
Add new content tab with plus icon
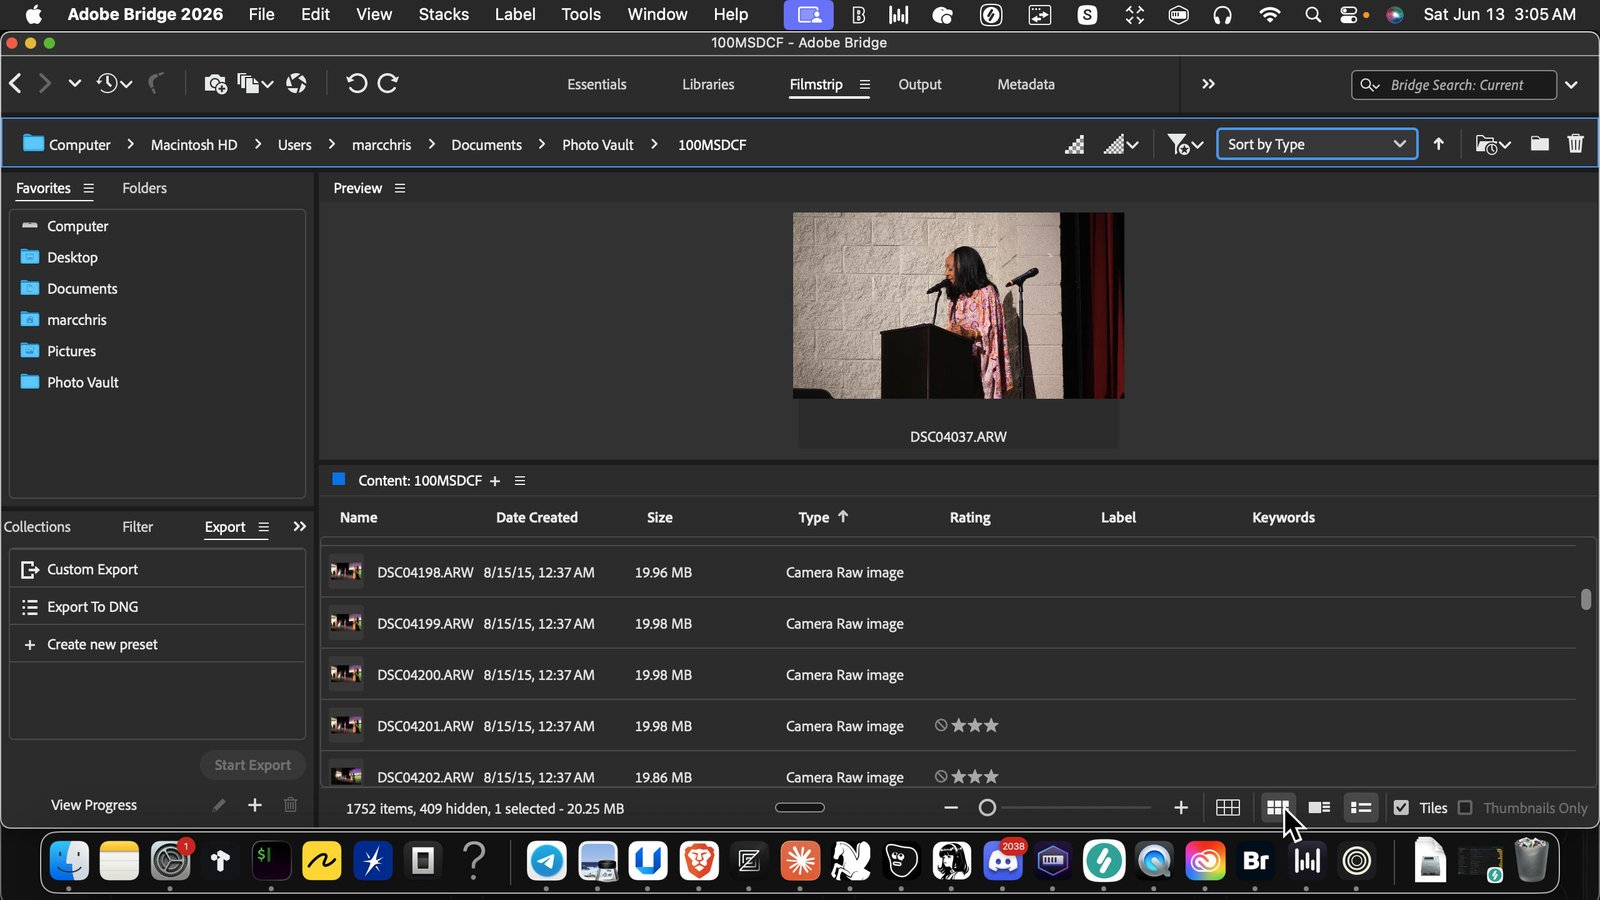tap(494, 481)
